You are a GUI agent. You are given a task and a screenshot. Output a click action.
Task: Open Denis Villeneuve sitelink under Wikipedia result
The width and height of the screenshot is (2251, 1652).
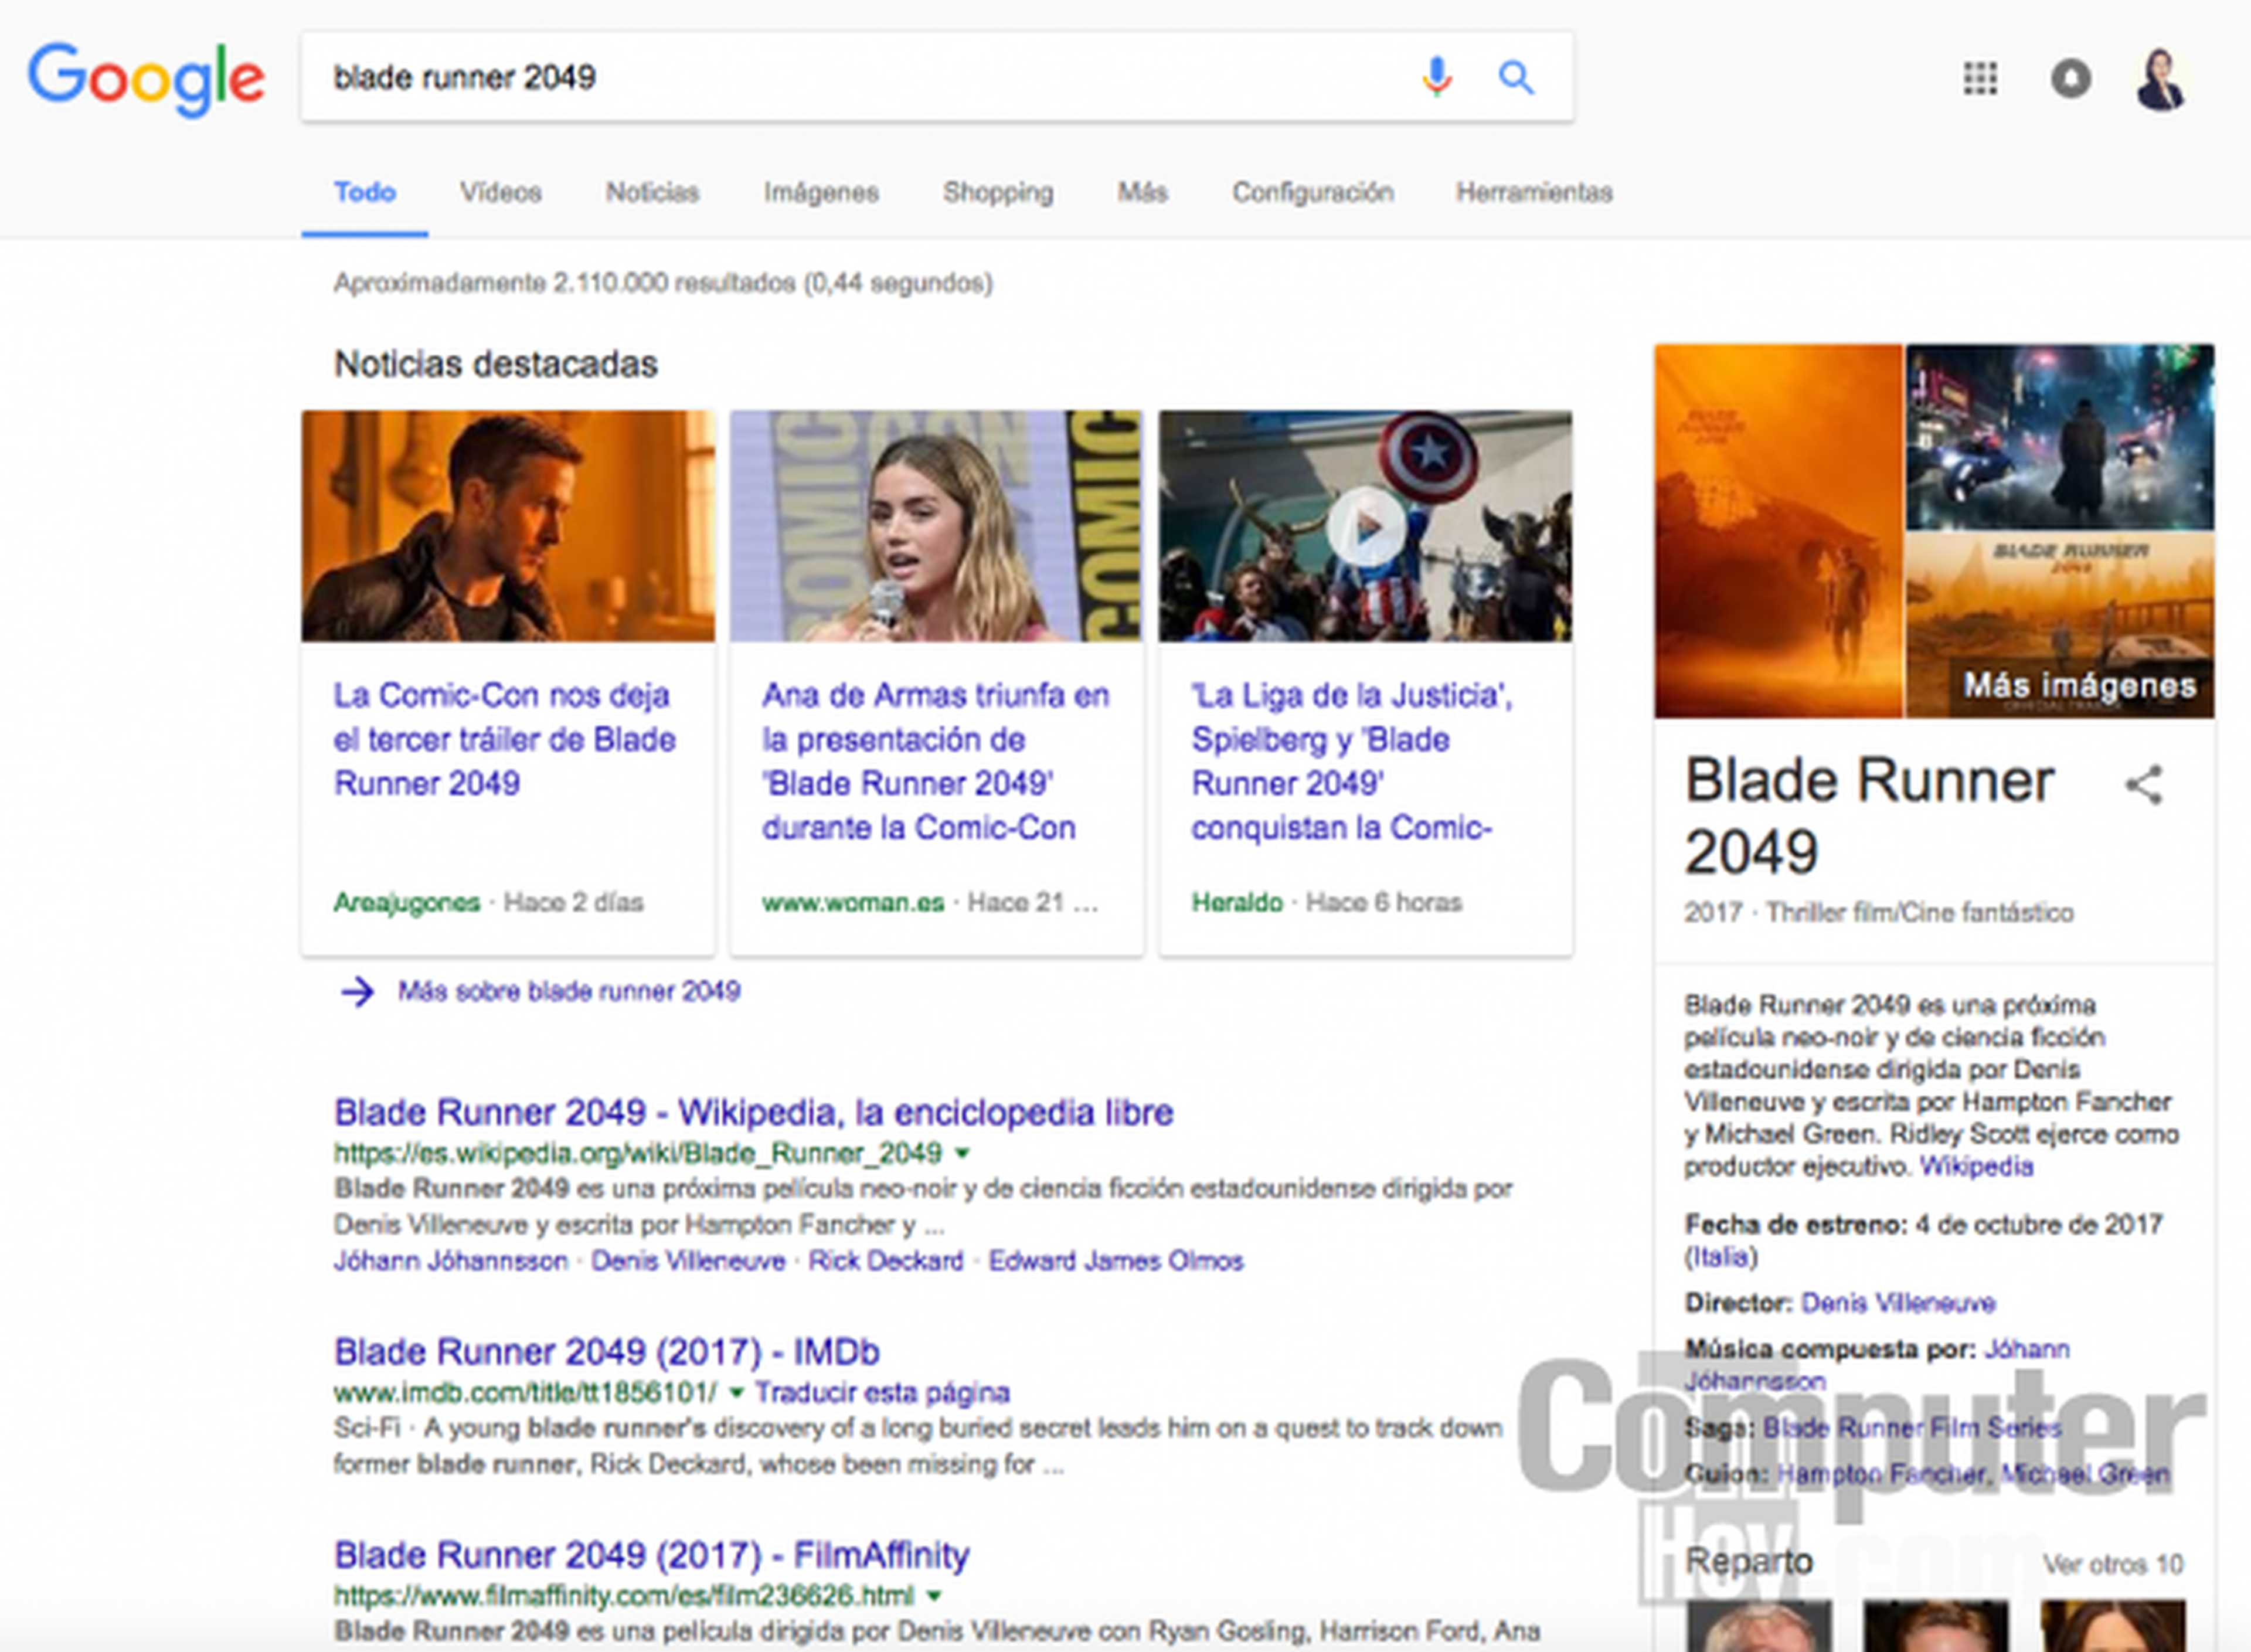[688, 1261]
